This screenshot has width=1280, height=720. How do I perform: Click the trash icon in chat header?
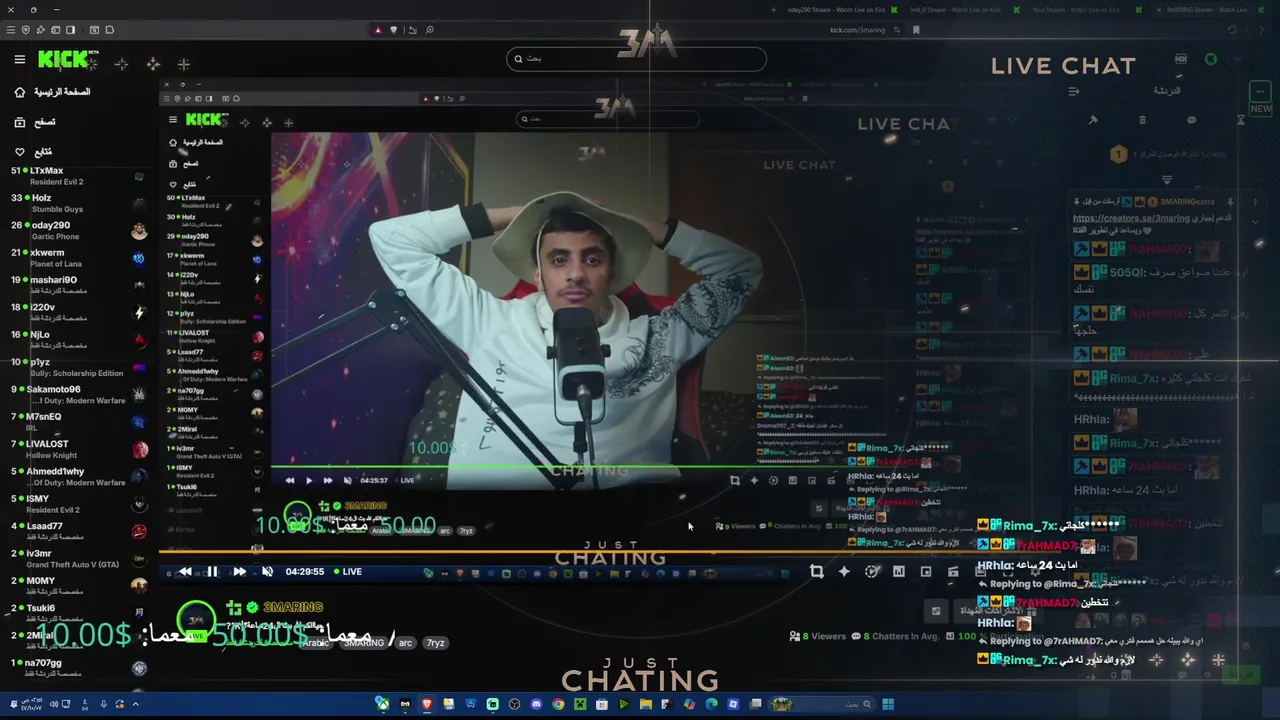coord(1142,120)
